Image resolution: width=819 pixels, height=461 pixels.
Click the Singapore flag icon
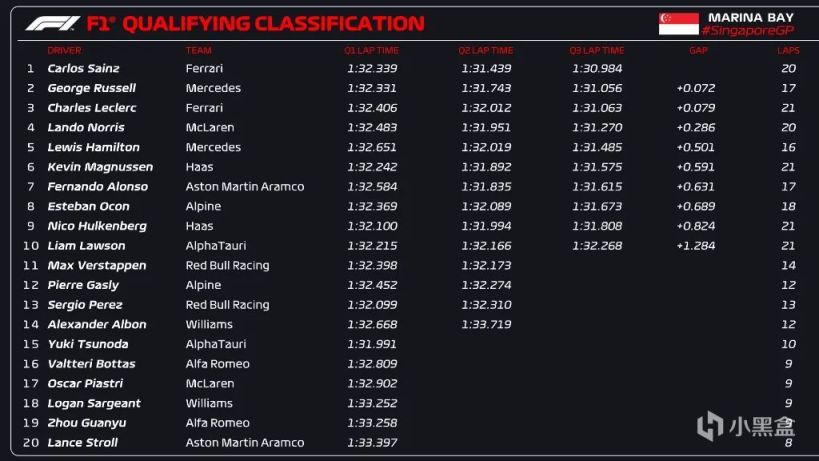click(678, 24)
